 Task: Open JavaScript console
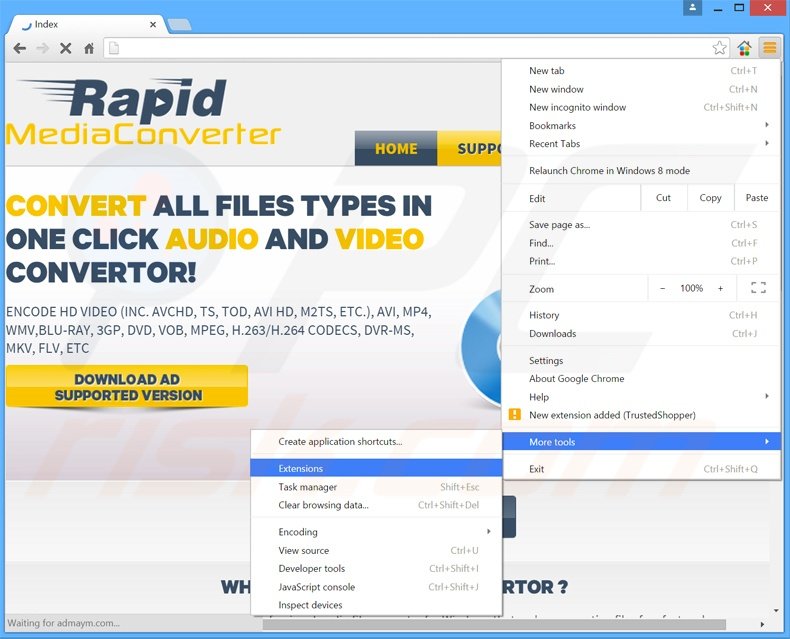tap(376, 587)
